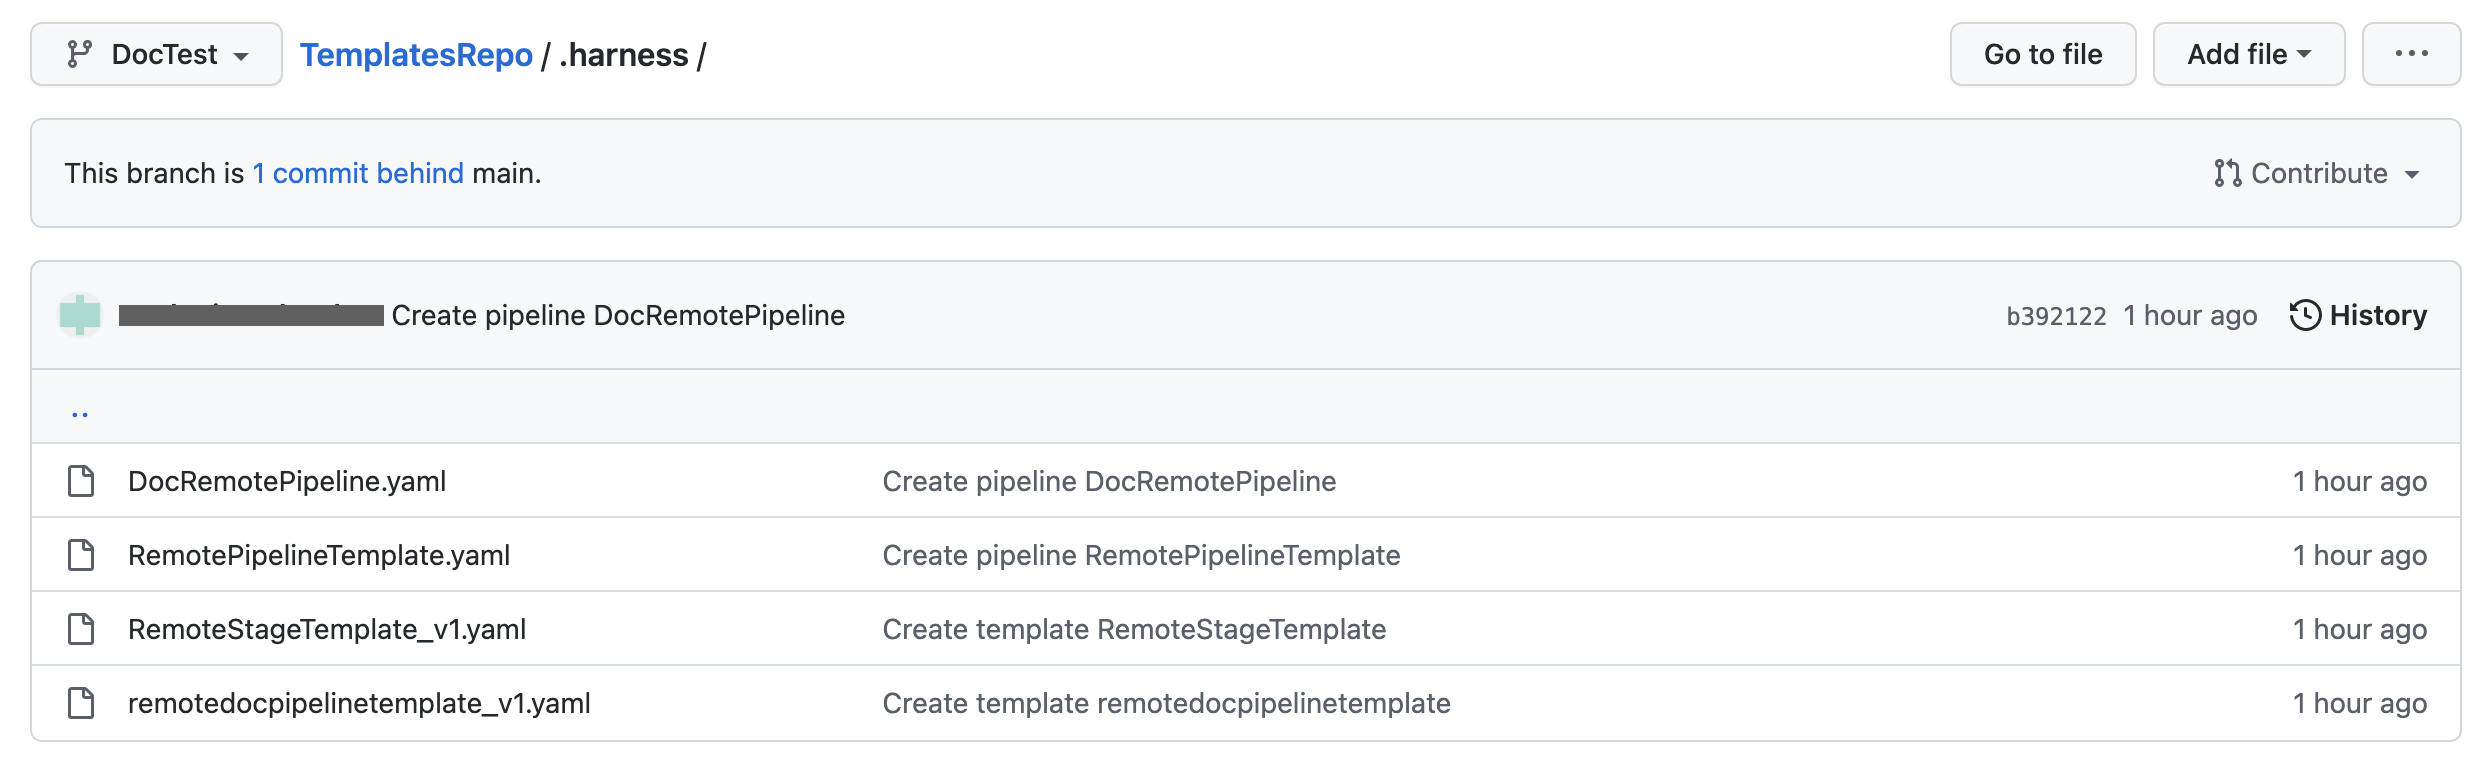
Task: Click the file icon for DocRemotePipeline.yaml
Action: (81, 481)
